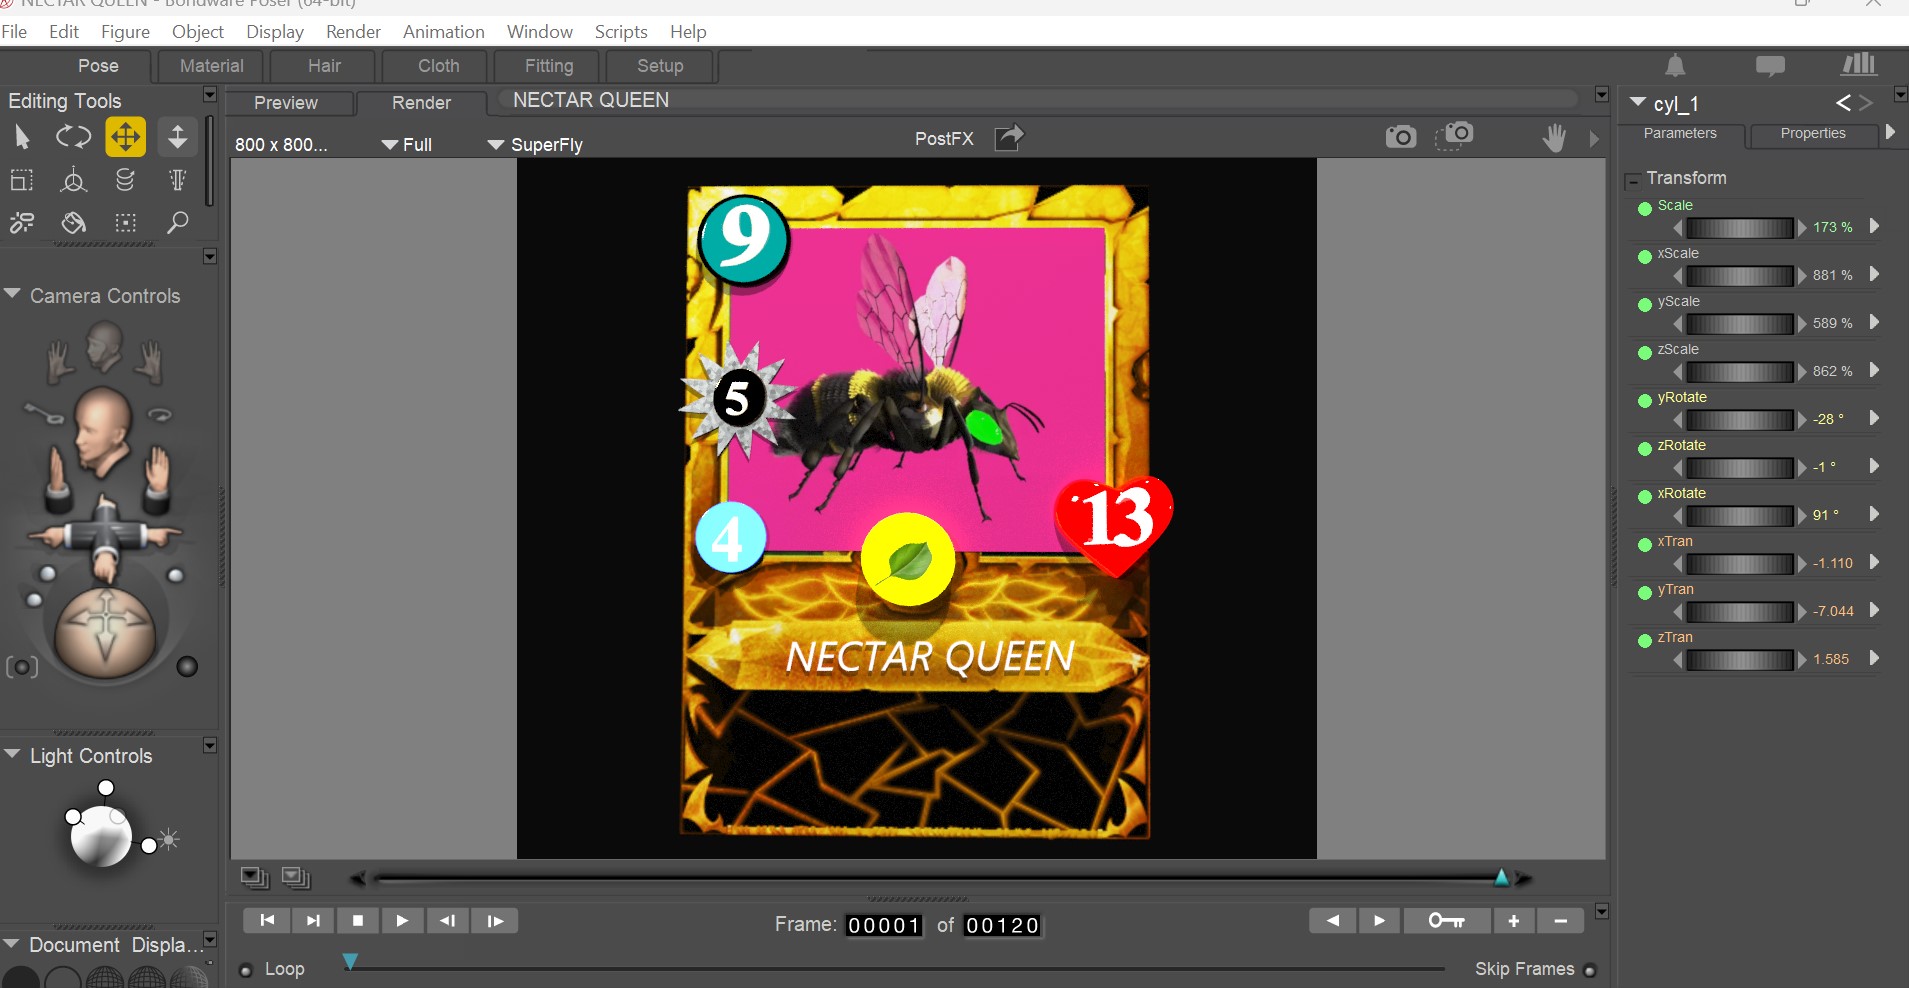The width and height of the screenshot is (1909, 988).
Task: Collapse the Light Controls panel
Action: (x=13, y=754)
